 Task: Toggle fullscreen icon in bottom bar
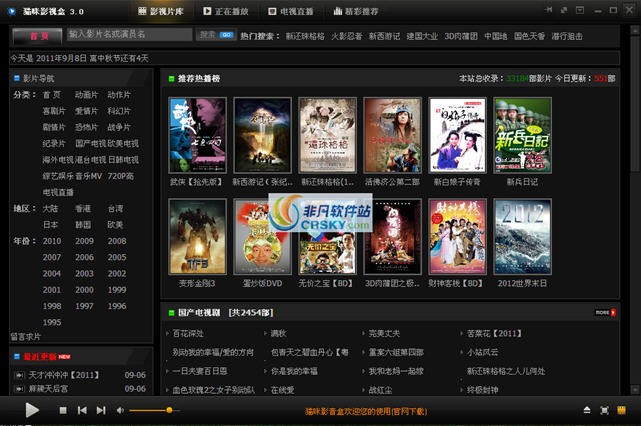coord(607,410)
